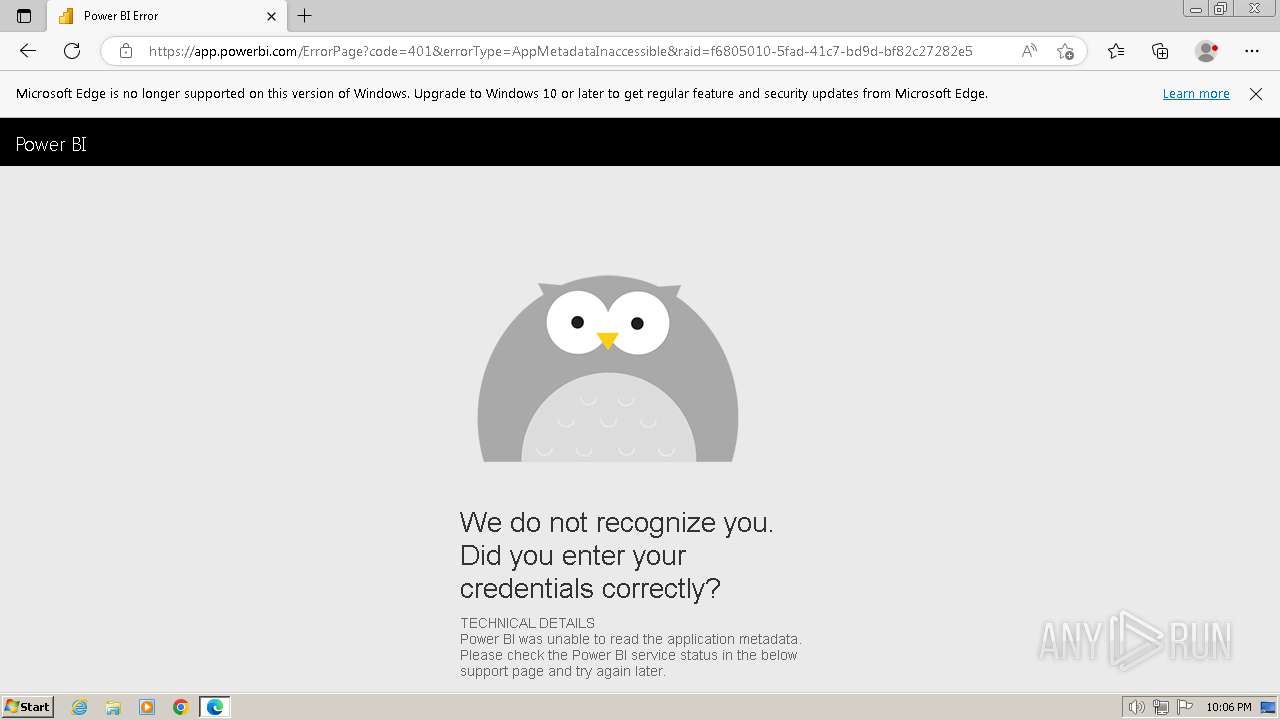
Task: Select the Power BI Error tab
Action: click(x=166, y=16)
